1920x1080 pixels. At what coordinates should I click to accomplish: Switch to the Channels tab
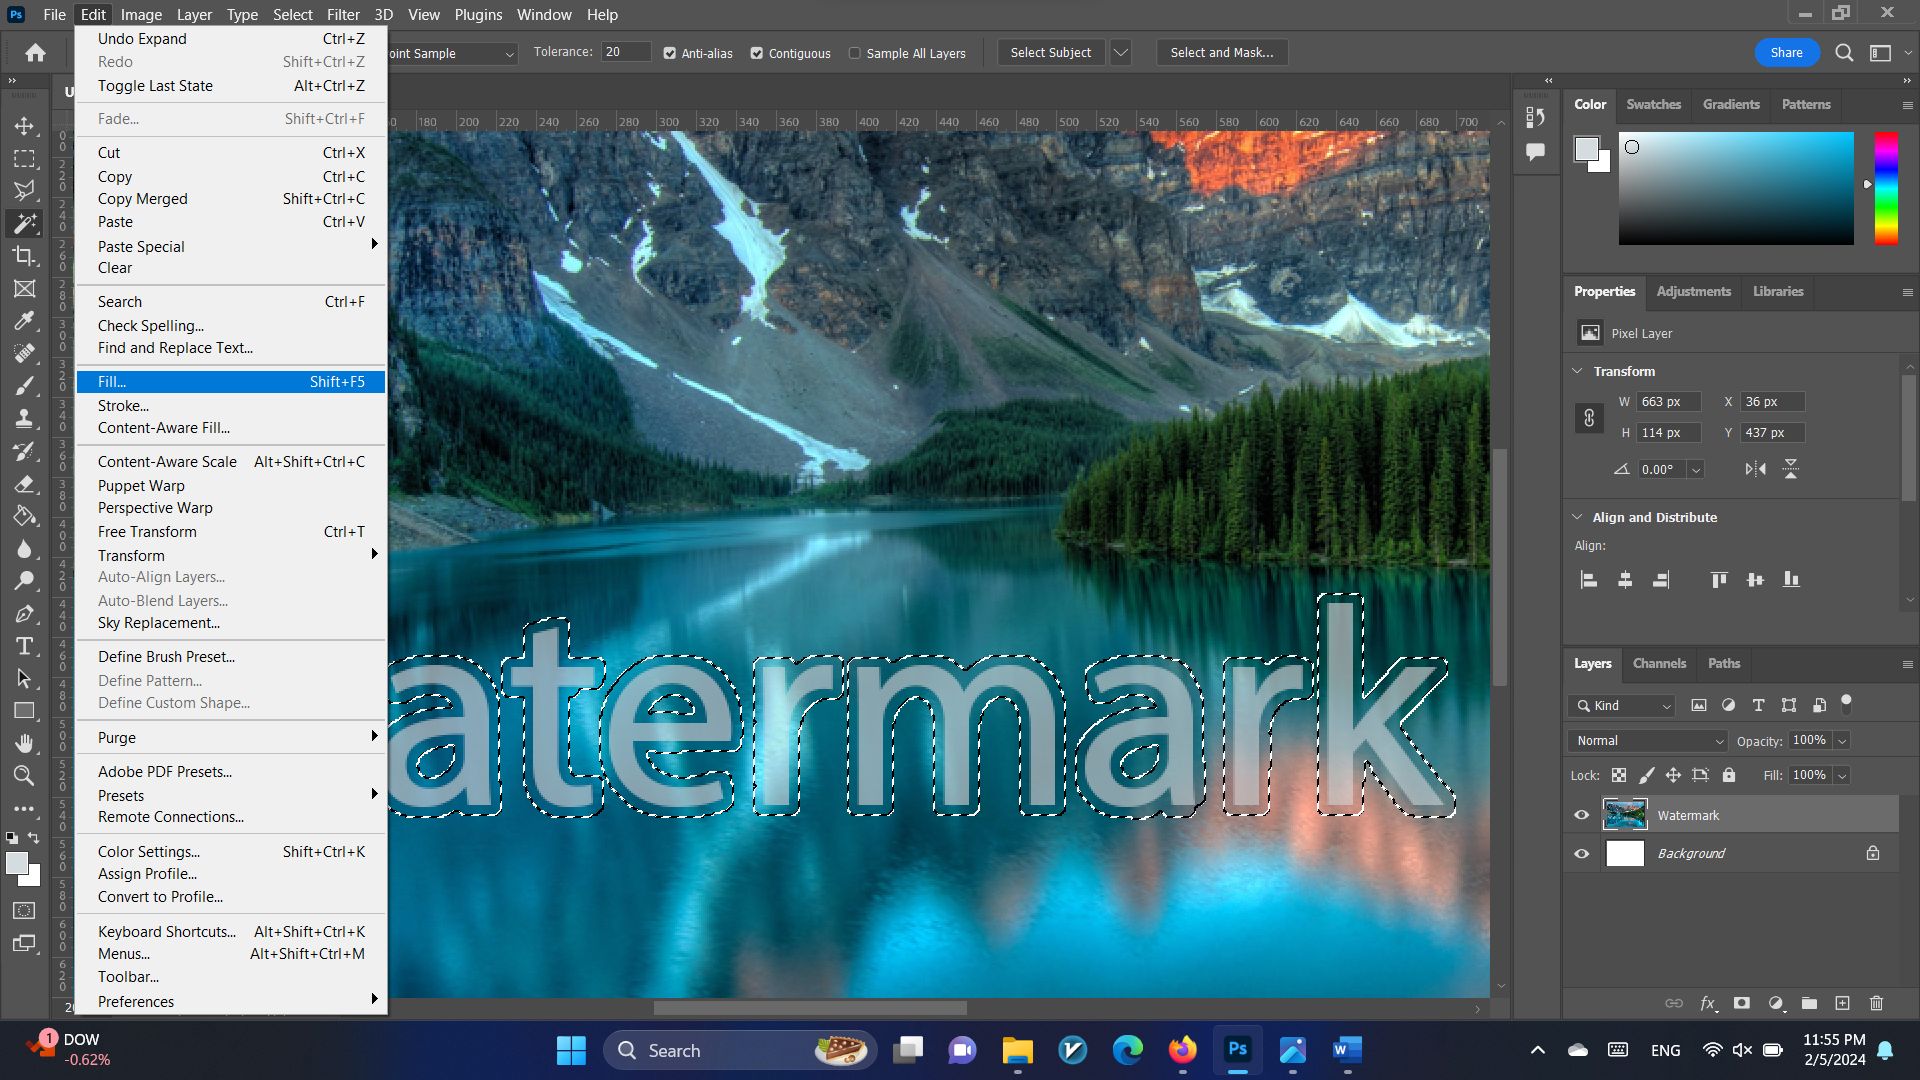point(1659,663)
